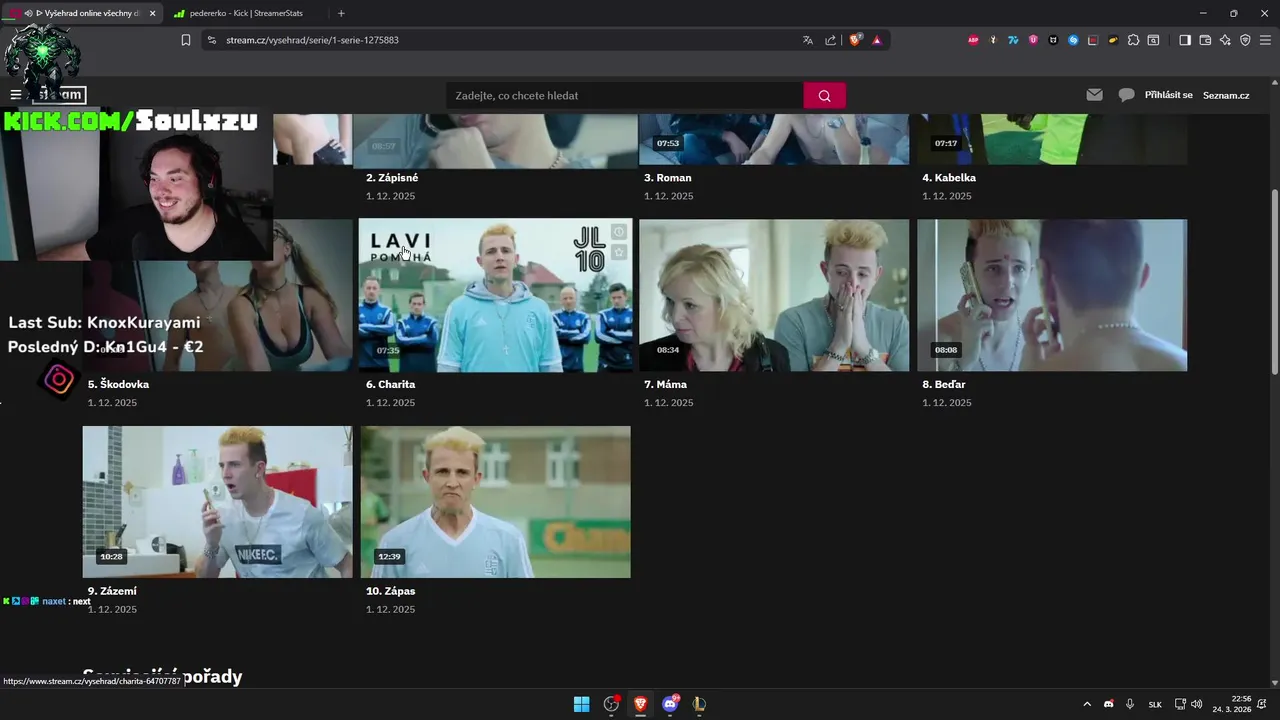Image resolution: width=1280 pixels, height=720 pixels.
Task: Open a new browser tab
Action: point(341,13)
